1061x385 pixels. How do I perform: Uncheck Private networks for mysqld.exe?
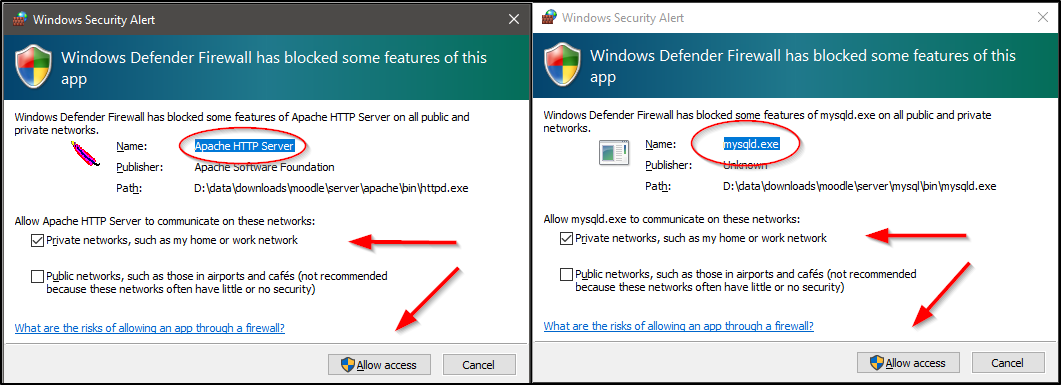point(566,238)
